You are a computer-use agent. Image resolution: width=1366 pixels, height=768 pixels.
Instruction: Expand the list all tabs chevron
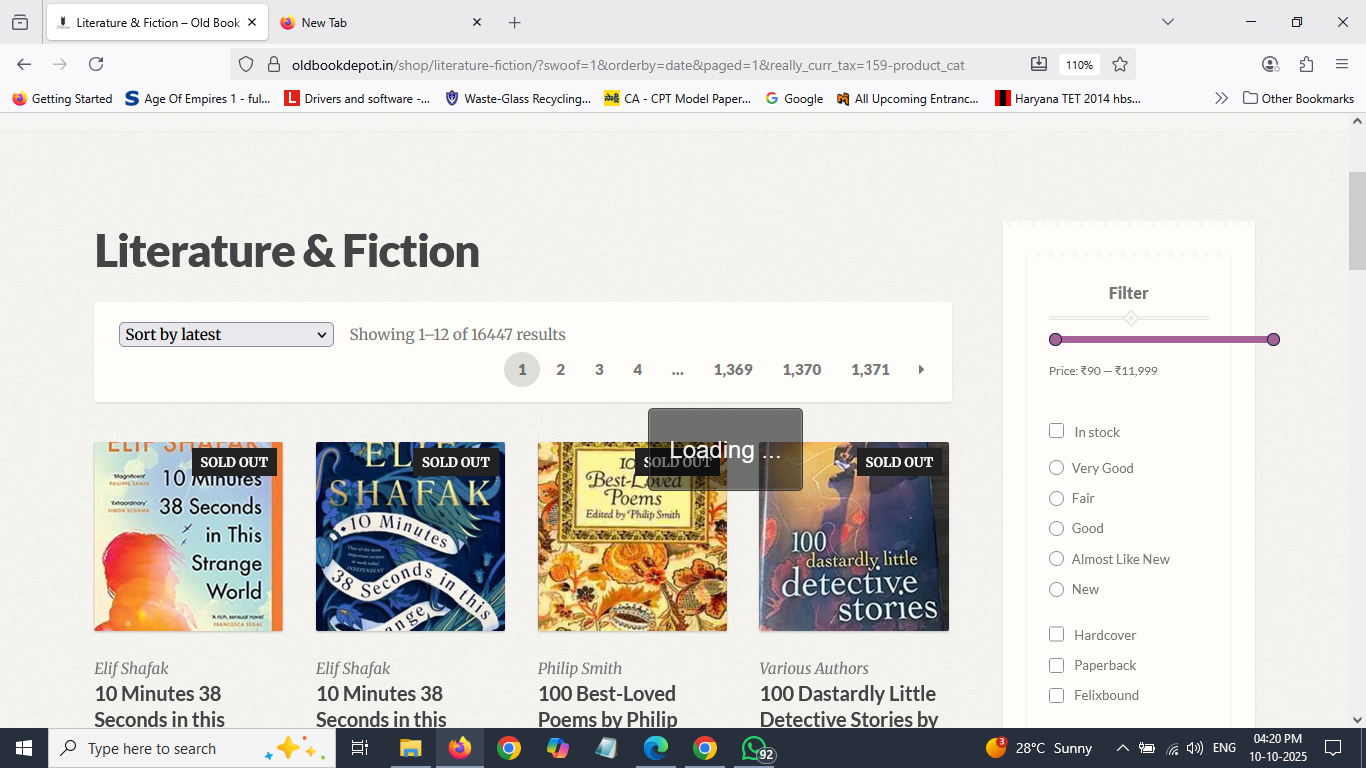pos(1167,22)
